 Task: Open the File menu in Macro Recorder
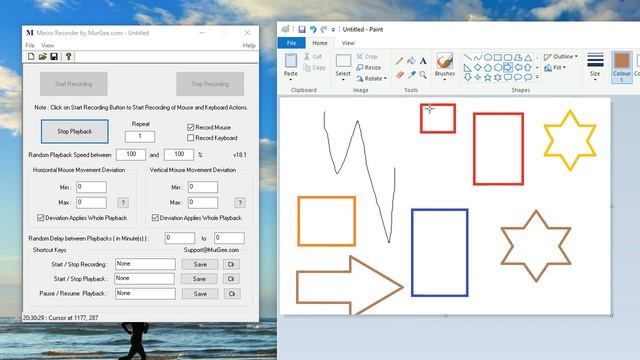[x=30, y=45]
